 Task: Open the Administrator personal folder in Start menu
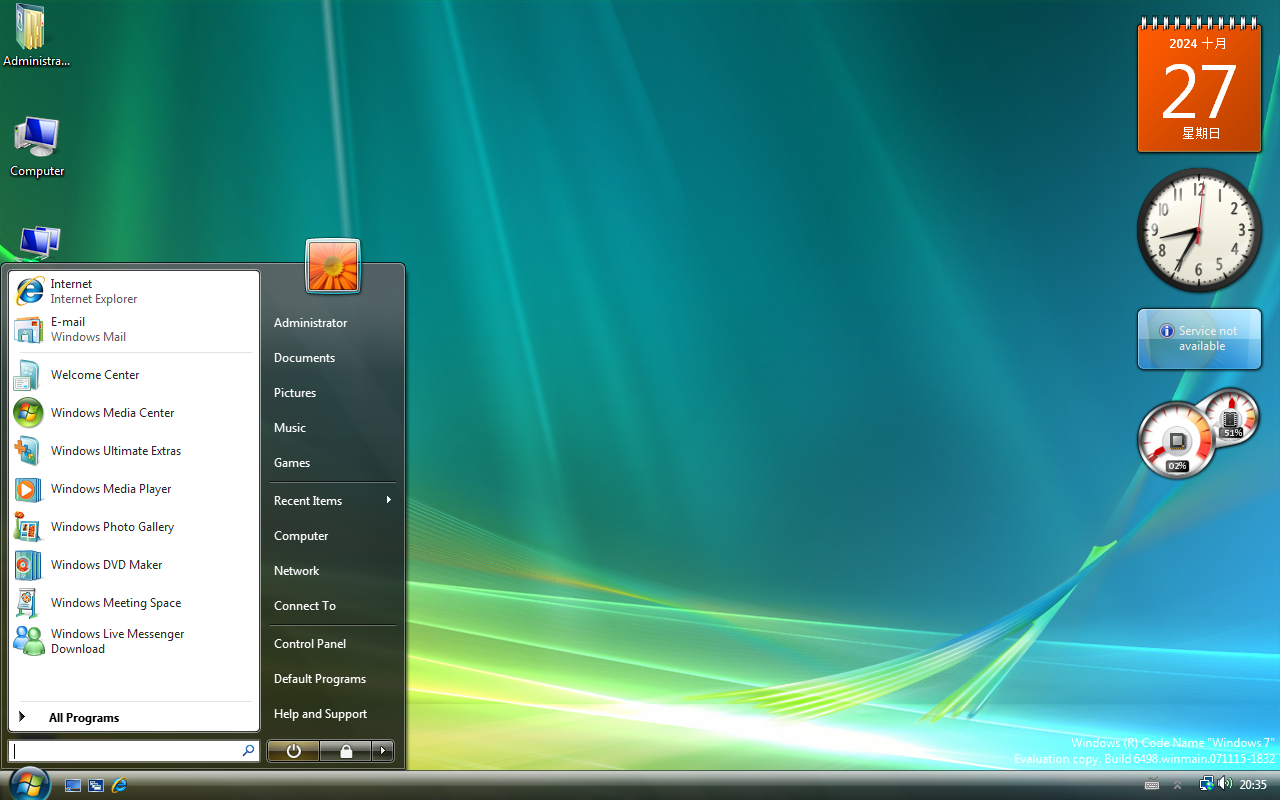pos(332,323)
